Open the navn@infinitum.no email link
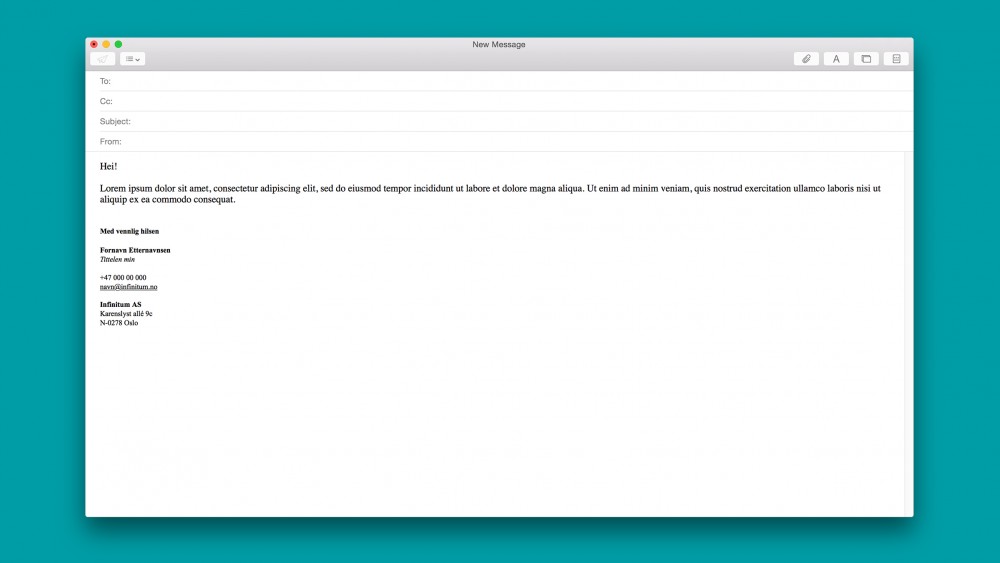The image size is (1000, 563). tap(128, 287)
